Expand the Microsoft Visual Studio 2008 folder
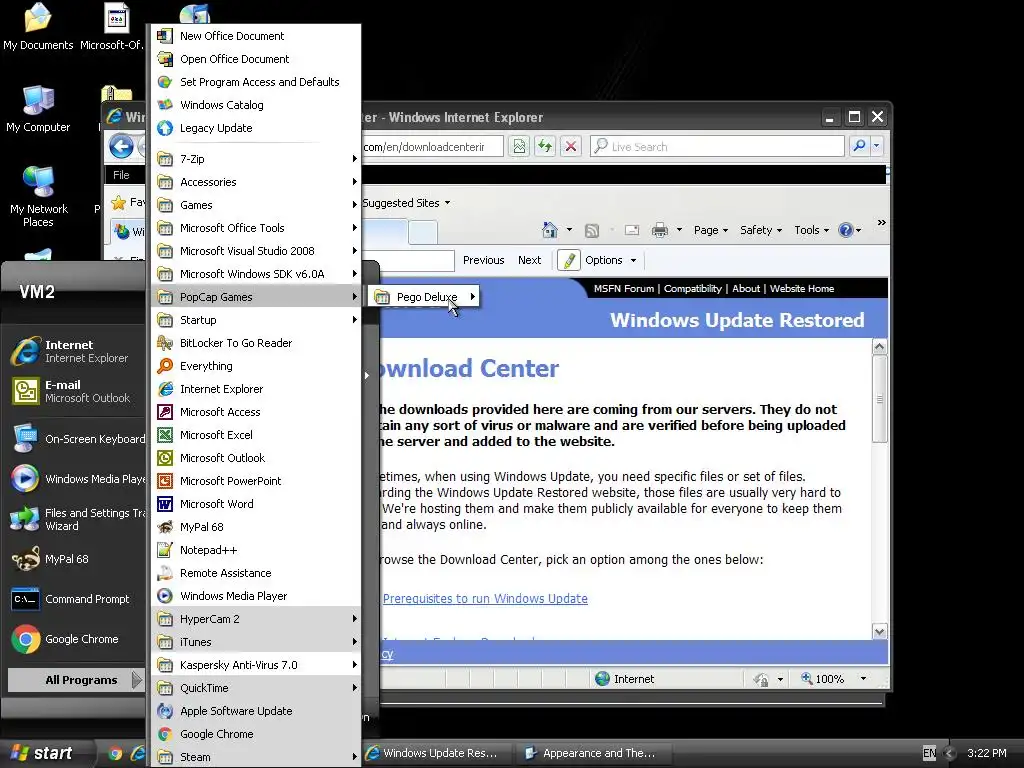The width and height of the screenshot is (1024, 768). click(x=255, y=251)
